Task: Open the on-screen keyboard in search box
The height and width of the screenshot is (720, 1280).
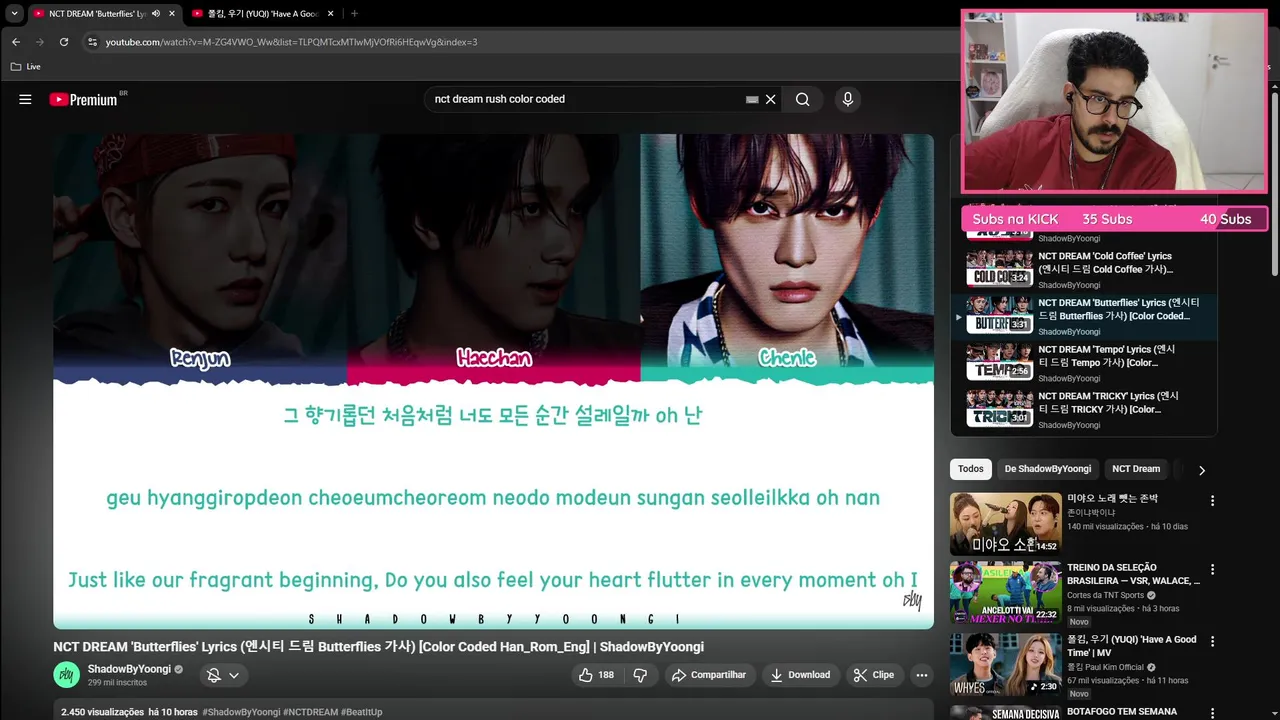Action: point(752,99)
